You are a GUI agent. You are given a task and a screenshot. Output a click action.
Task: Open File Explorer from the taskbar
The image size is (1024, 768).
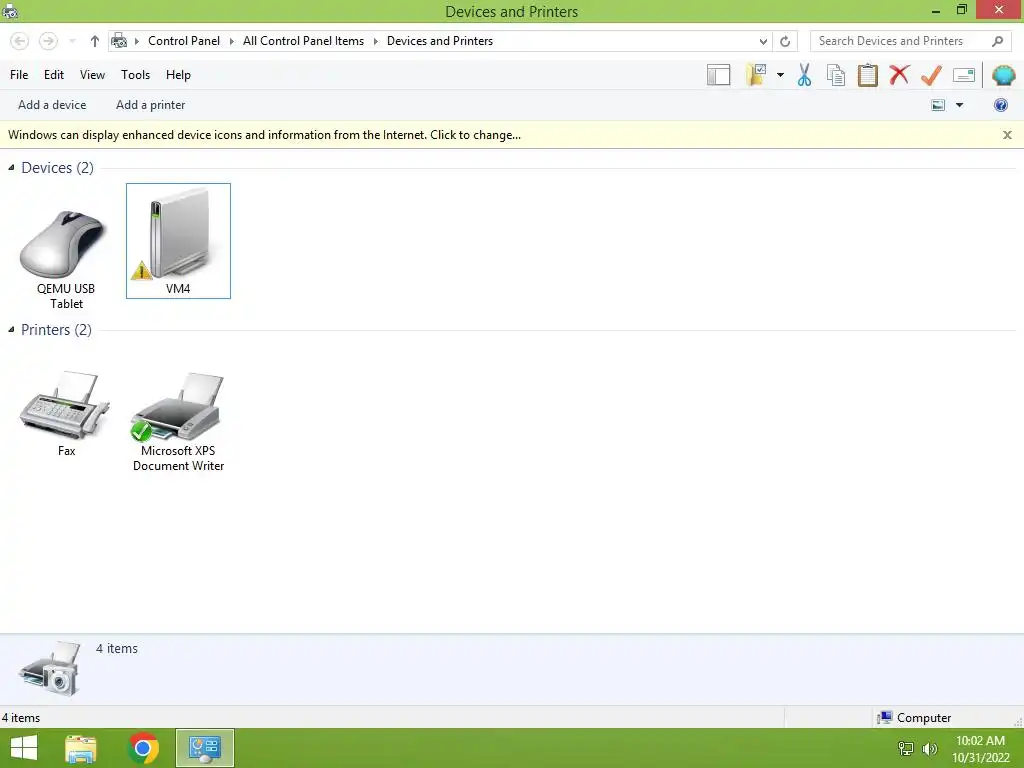[x=81, y=749]
